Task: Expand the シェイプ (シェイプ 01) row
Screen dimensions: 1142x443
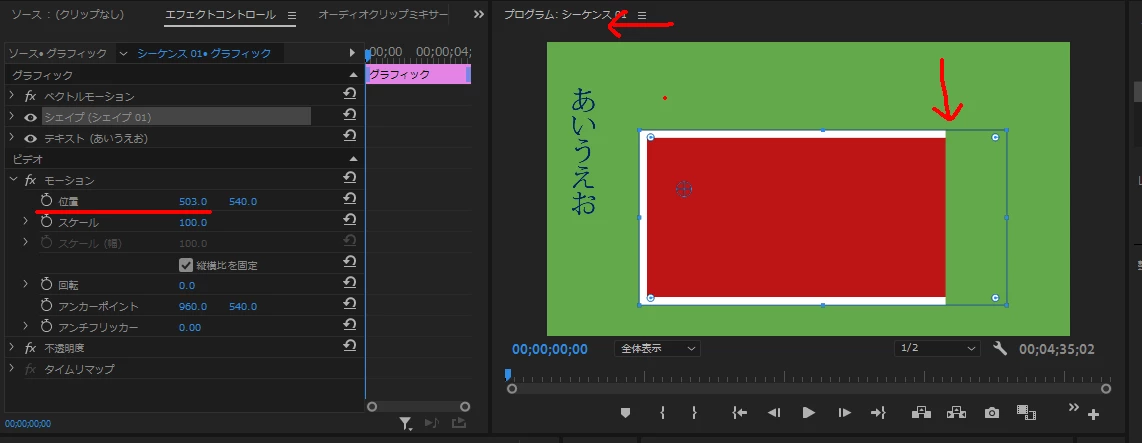Action: (x=12, y=117)
